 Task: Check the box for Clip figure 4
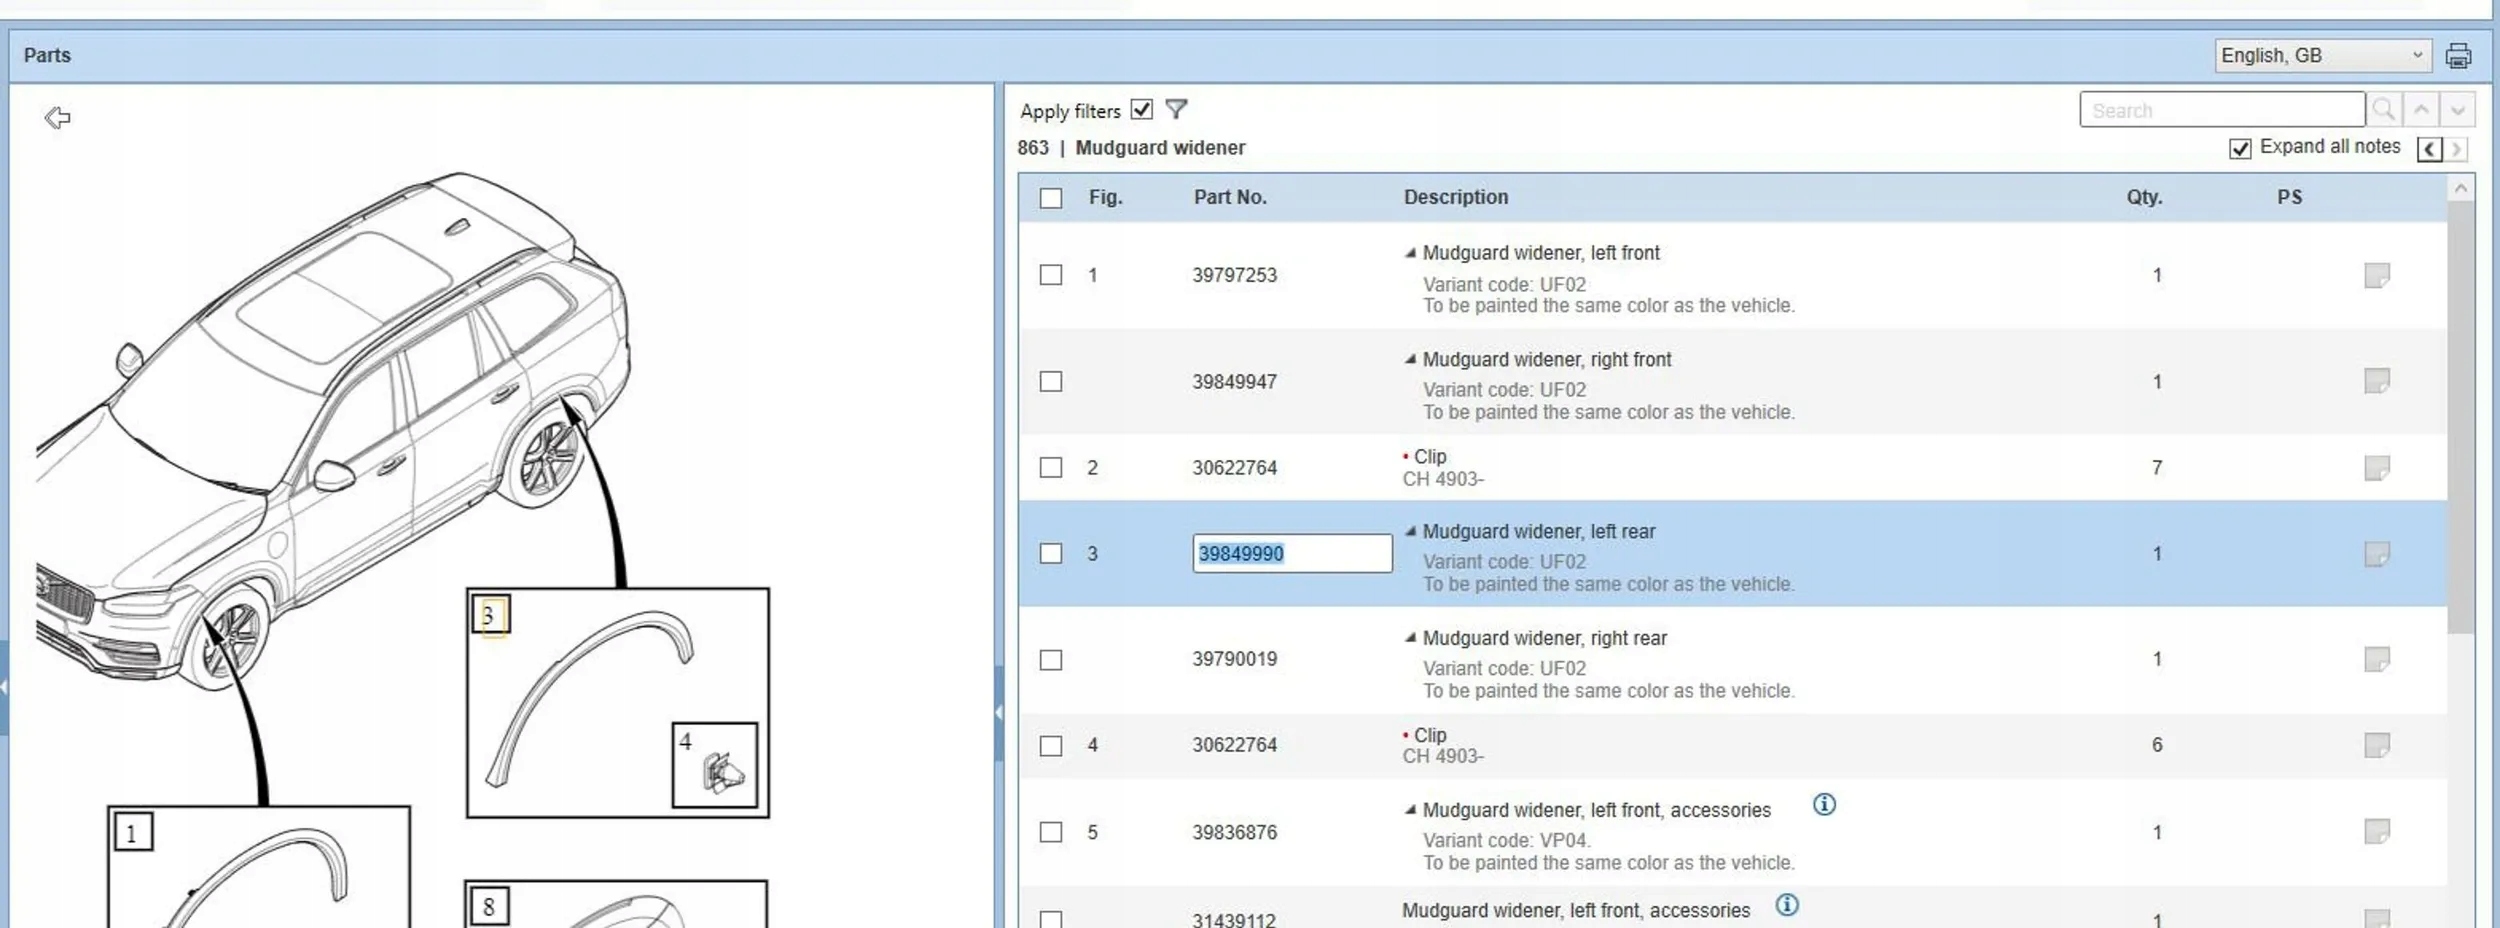click(x=1051, y=746)
